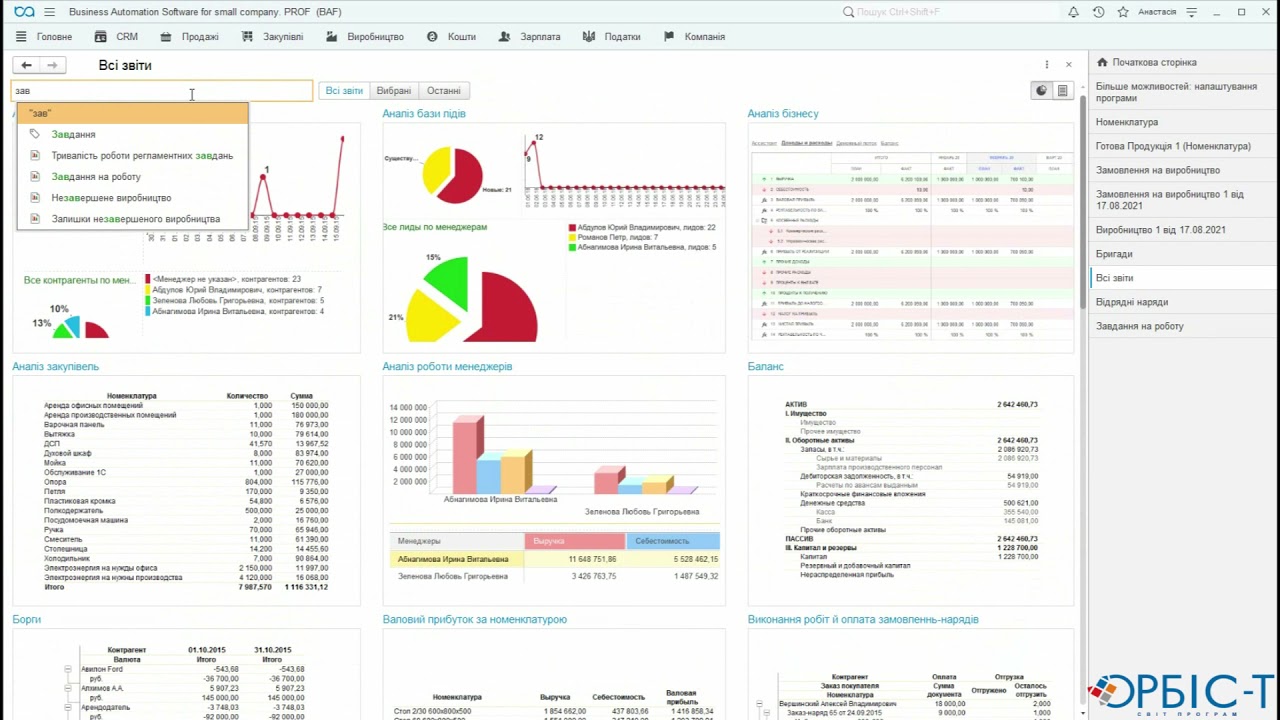Open the three-dot more actions menu

(x=1047, y=65)
